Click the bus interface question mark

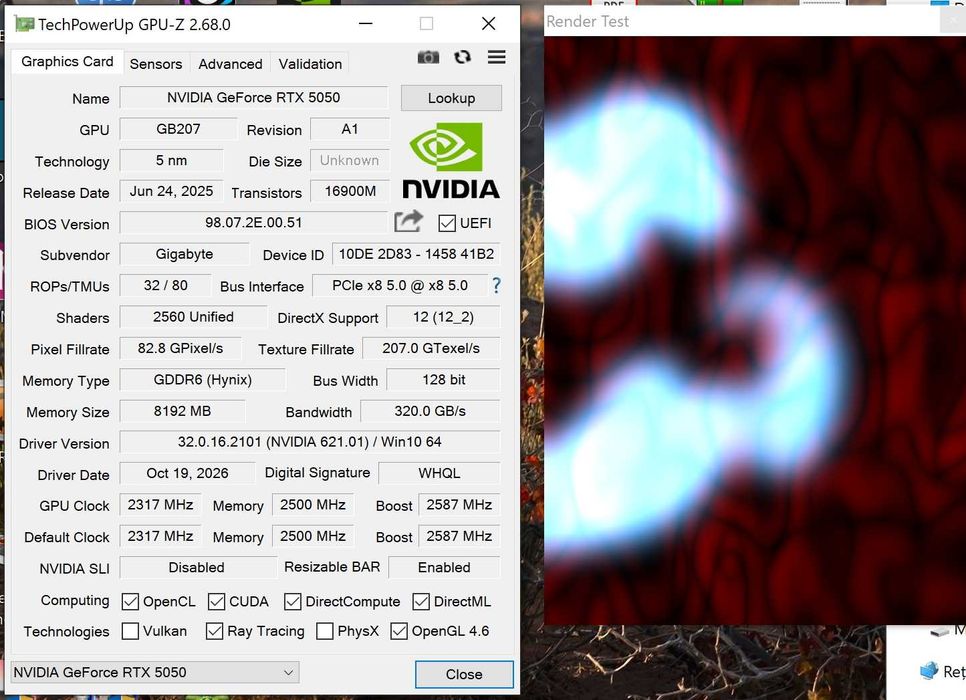pyautogui.click(x=496, y=285)
